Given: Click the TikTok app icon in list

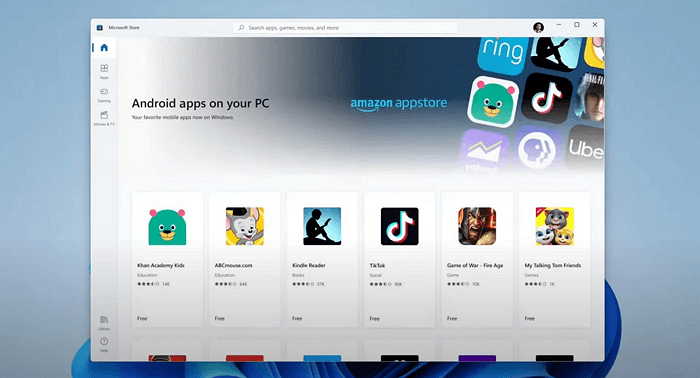Looking at the screenshot, I should pyautogui.click(x=400, y=226).
